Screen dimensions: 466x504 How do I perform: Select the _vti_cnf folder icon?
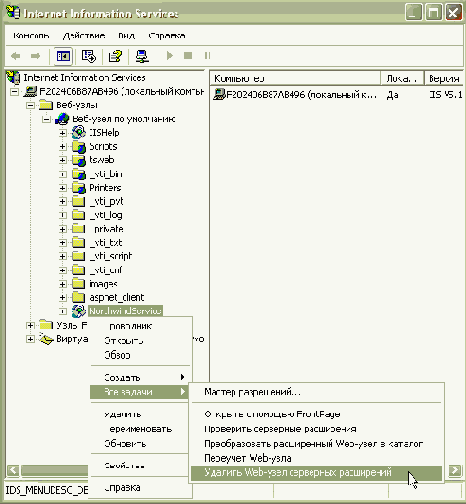pyautogui.click(x=79, y=270)
